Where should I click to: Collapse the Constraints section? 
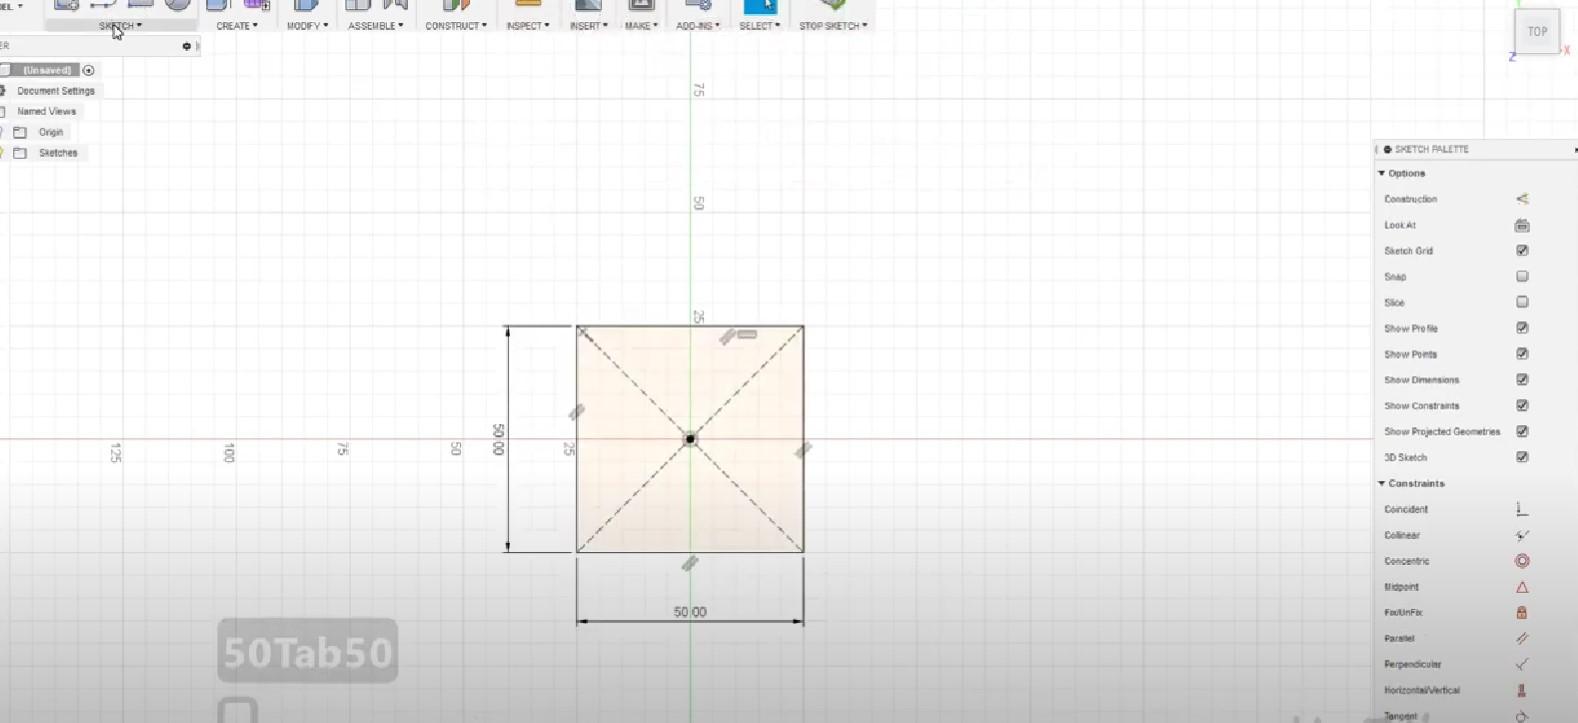click(1382, 483)
